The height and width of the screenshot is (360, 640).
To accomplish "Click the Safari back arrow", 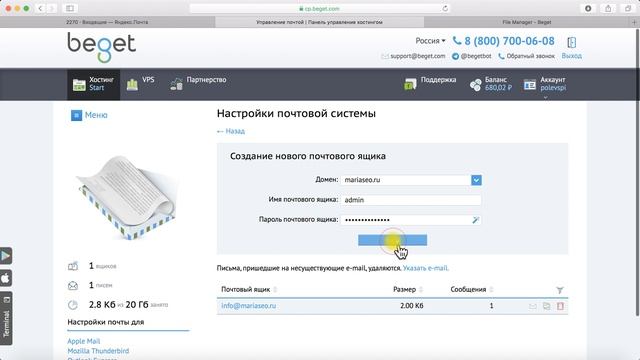I will click(x=40, y=8).
